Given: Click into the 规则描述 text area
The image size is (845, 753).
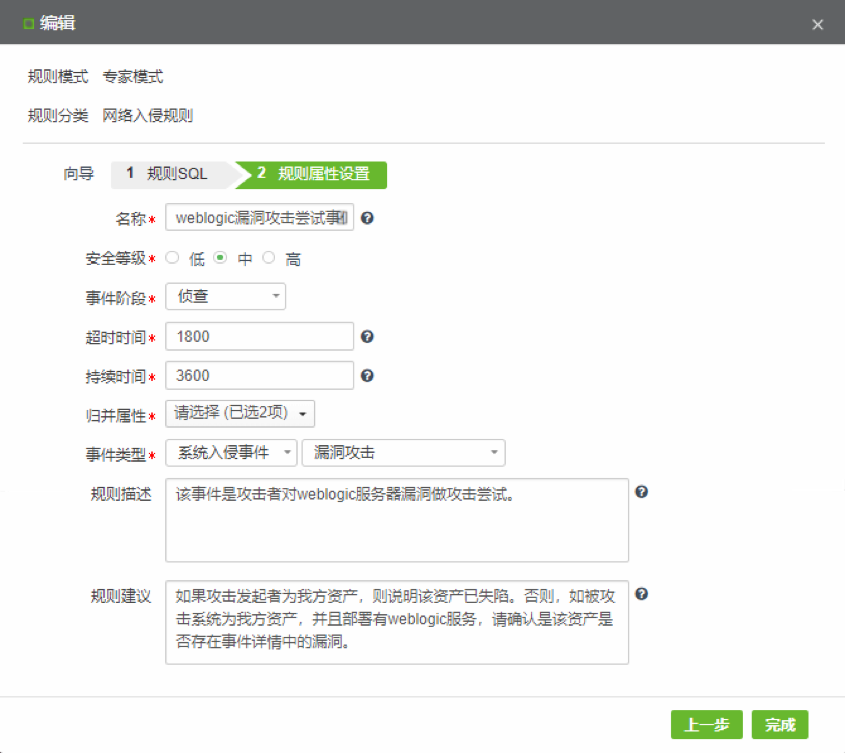Looking at the screenshot, I should pos(396,520).
